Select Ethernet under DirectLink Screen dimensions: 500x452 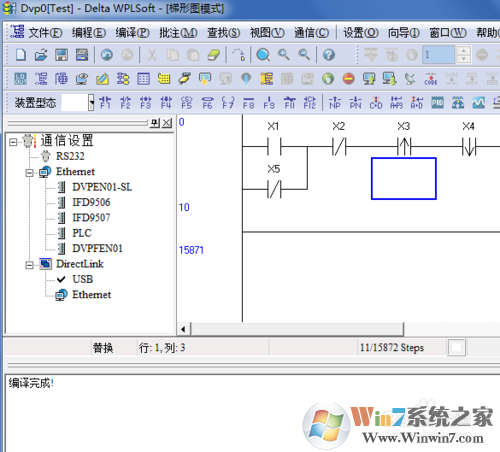click(x=92, y=295)
